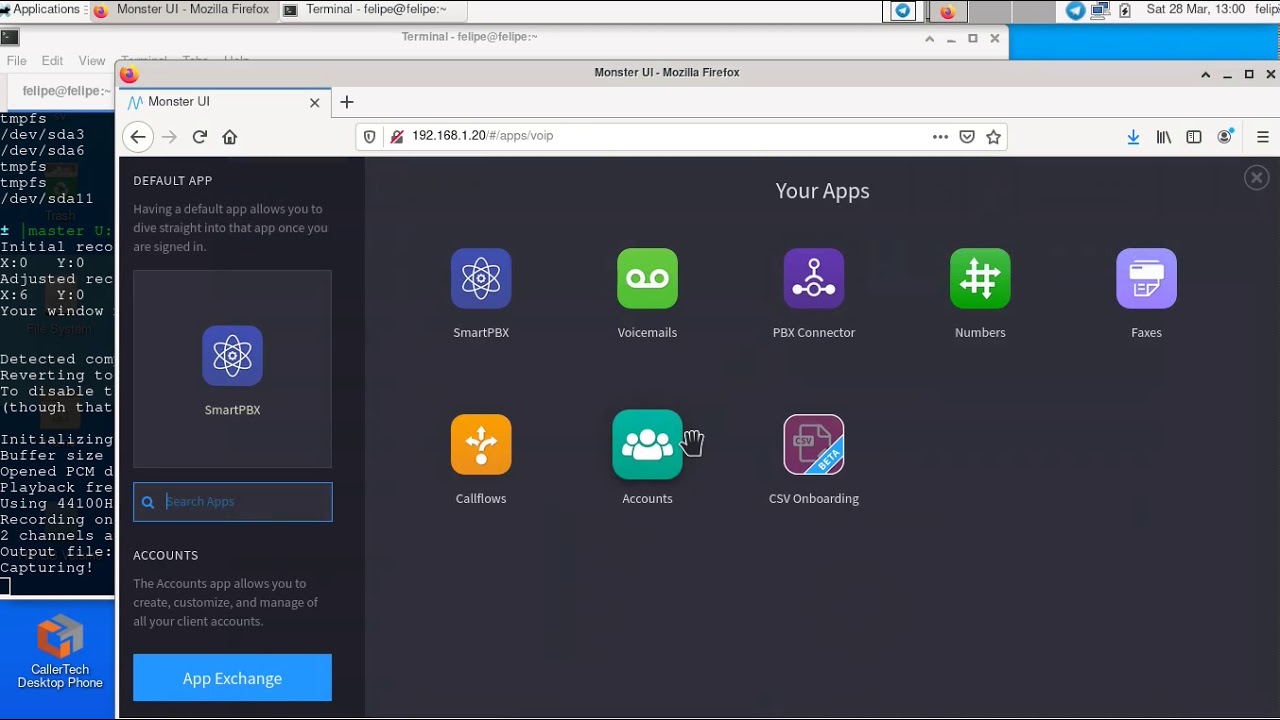Open network connections tray icon
The height and width of the screenshot is (720, 1280).
[1100, 10]
